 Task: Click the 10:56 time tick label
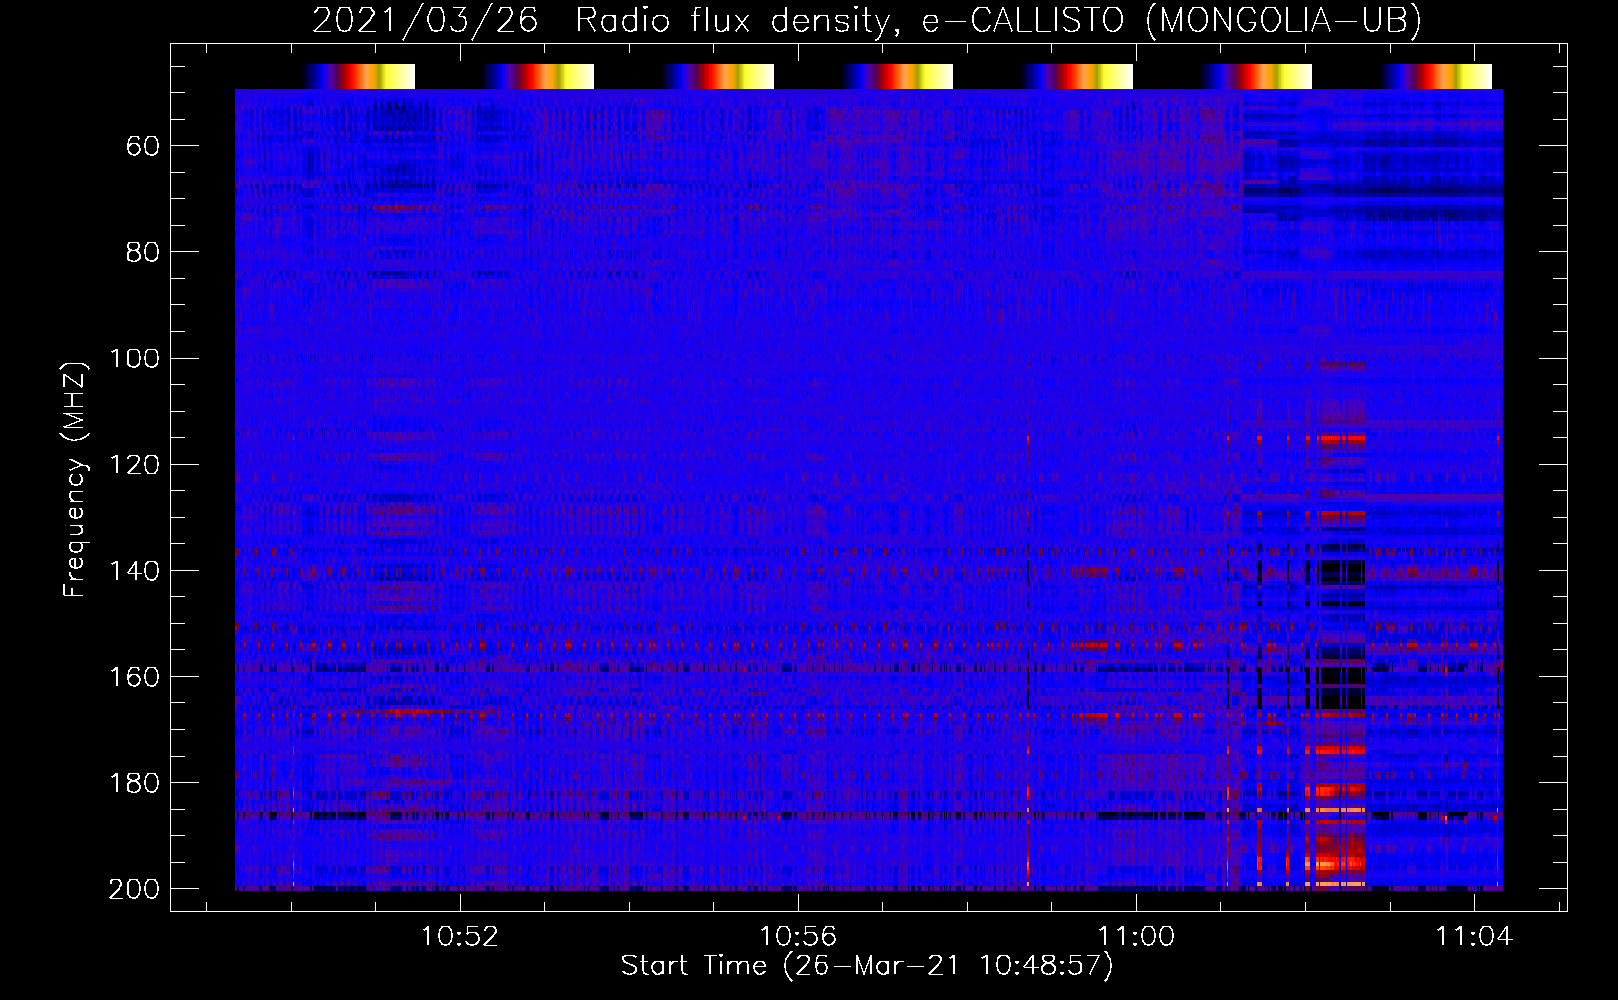[x=797, y=937]
